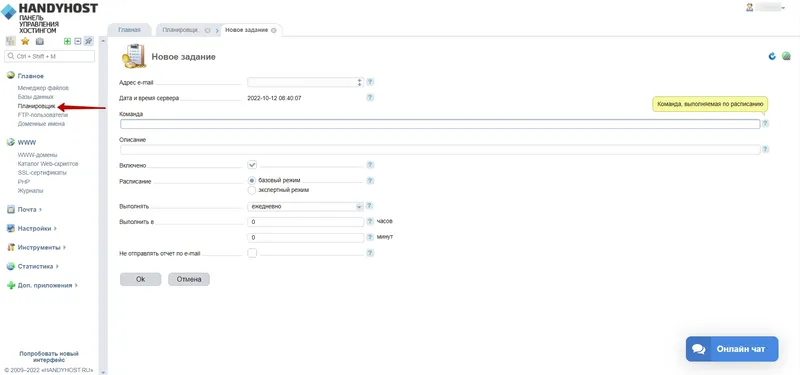The height and width of the screenshot is (375, 800).
Task: Click help icon next to Выполнять dropdown
Action: point(369,206)
